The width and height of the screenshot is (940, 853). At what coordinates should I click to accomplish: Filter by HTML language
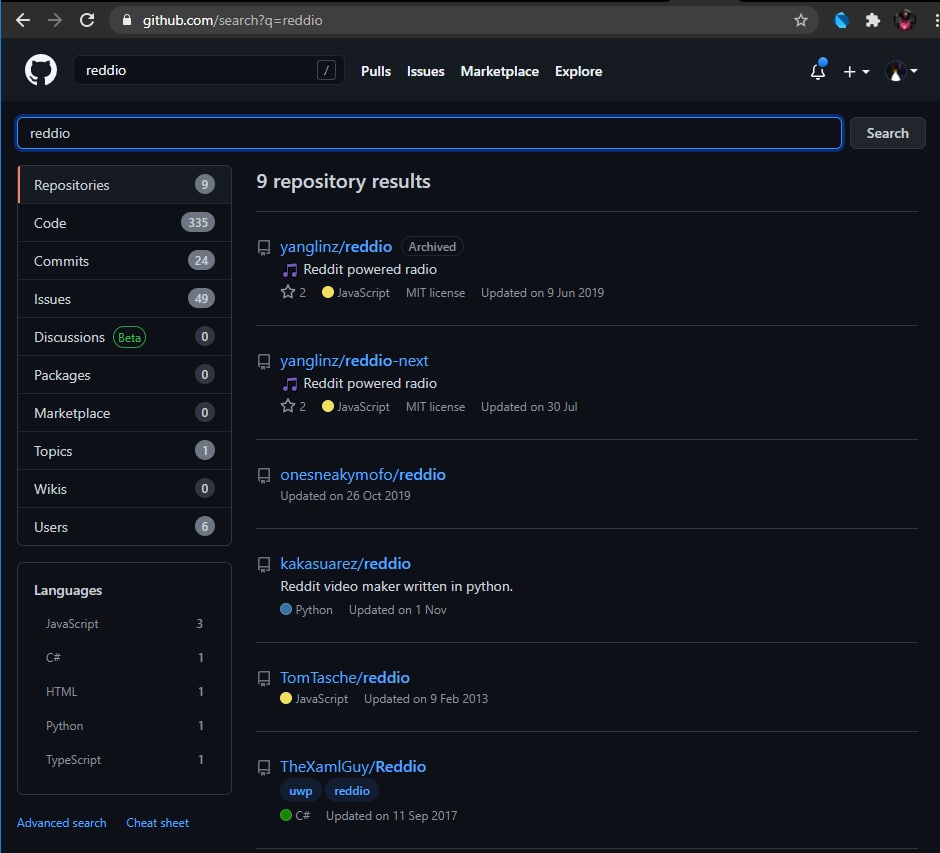pyautogui.click(x=124, y=691)
